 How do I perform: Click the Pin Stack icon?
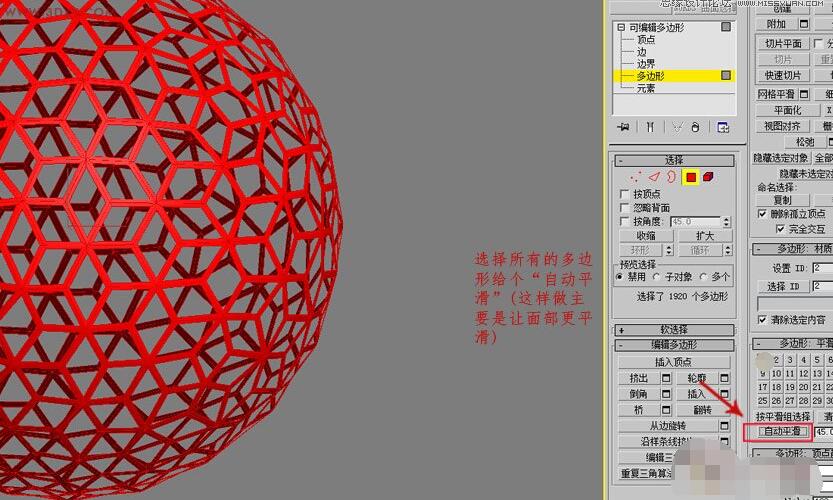click(624, 127)
